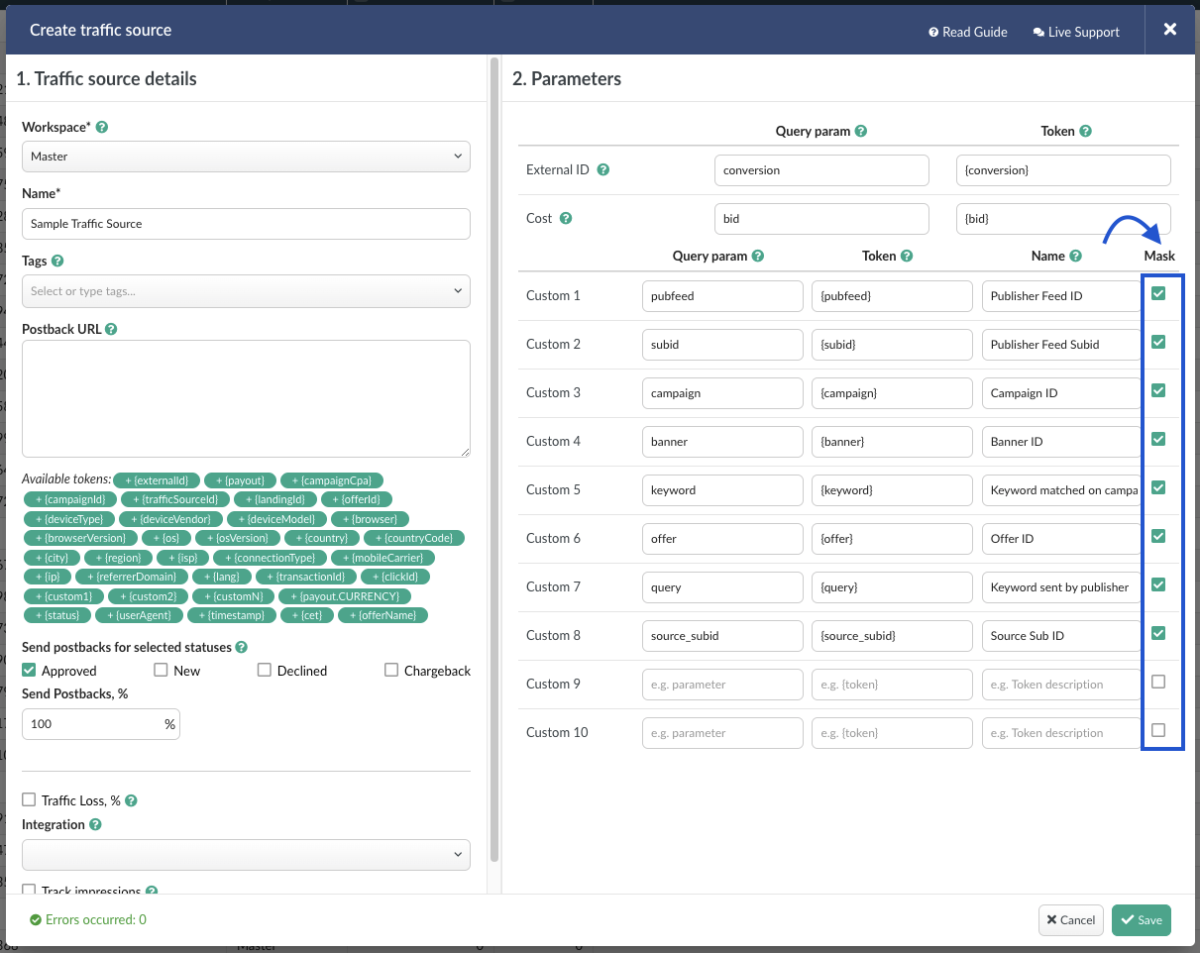The height and width of the screenshot is (953, 1200).
Task: Open Live Support from the header
Action: [x=1076, y=31]
